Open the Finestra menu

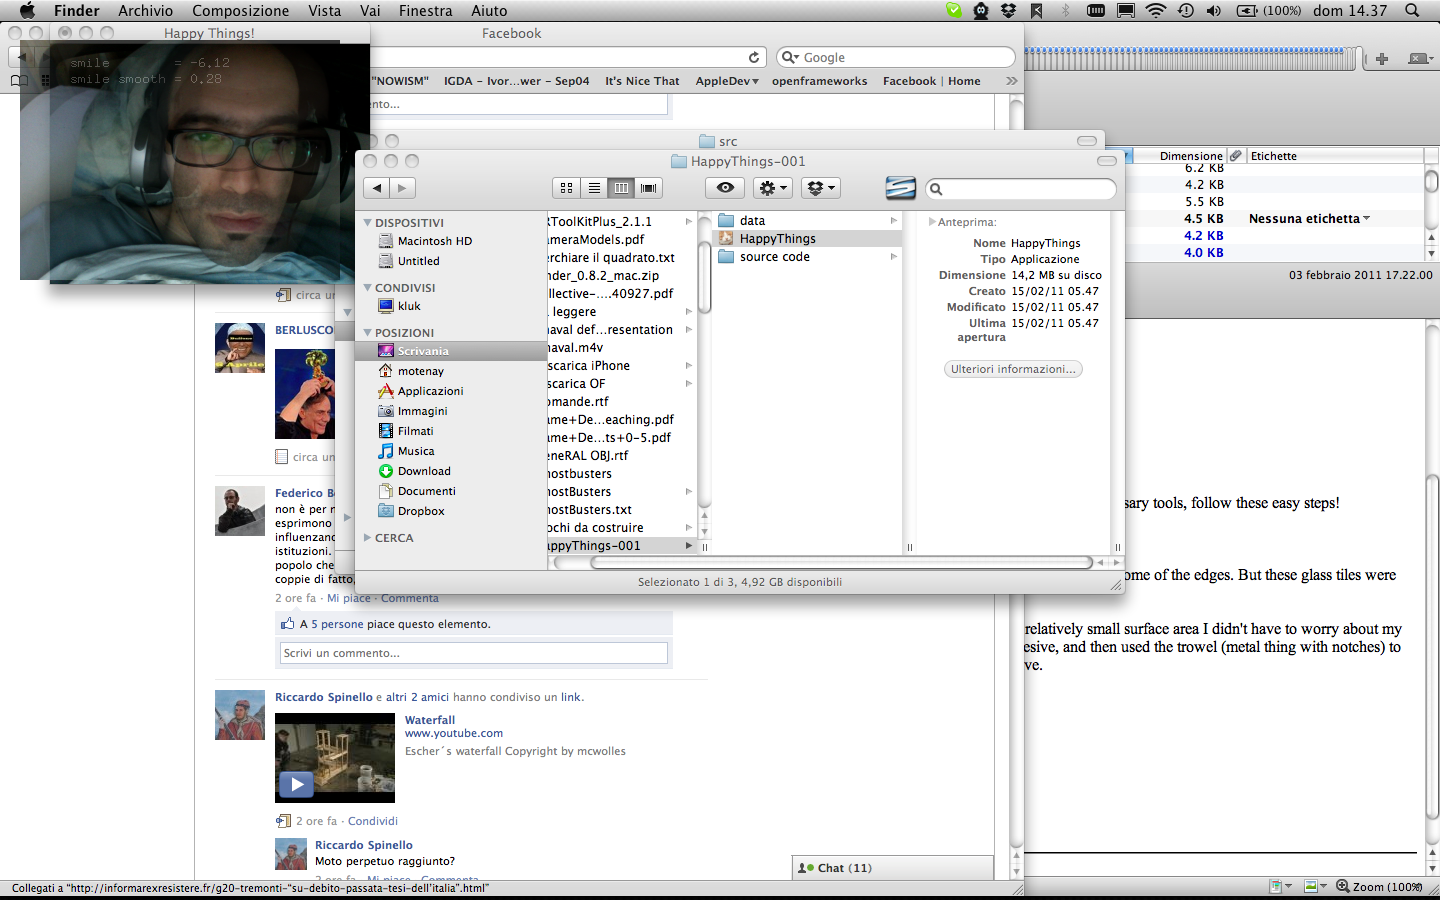pos(425,11)
